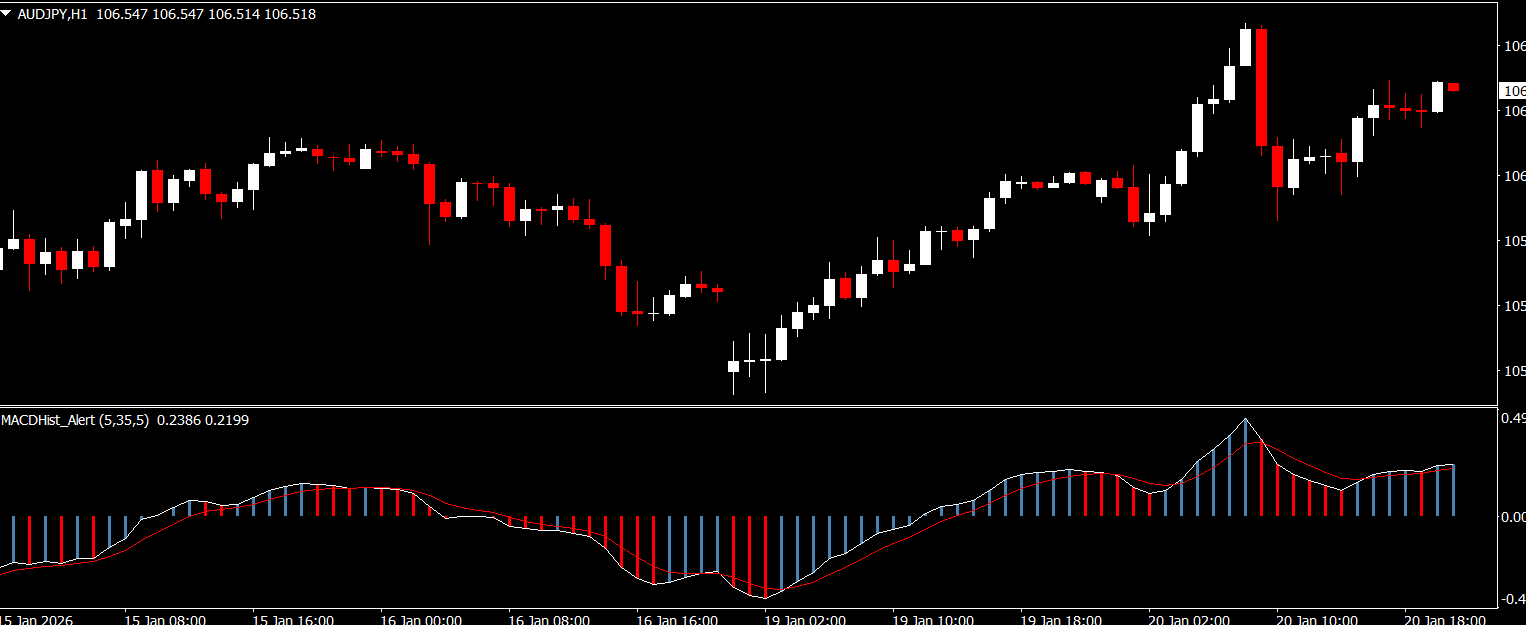Click the 16 Jan 08:00 time label

click(x=549, y=619)
